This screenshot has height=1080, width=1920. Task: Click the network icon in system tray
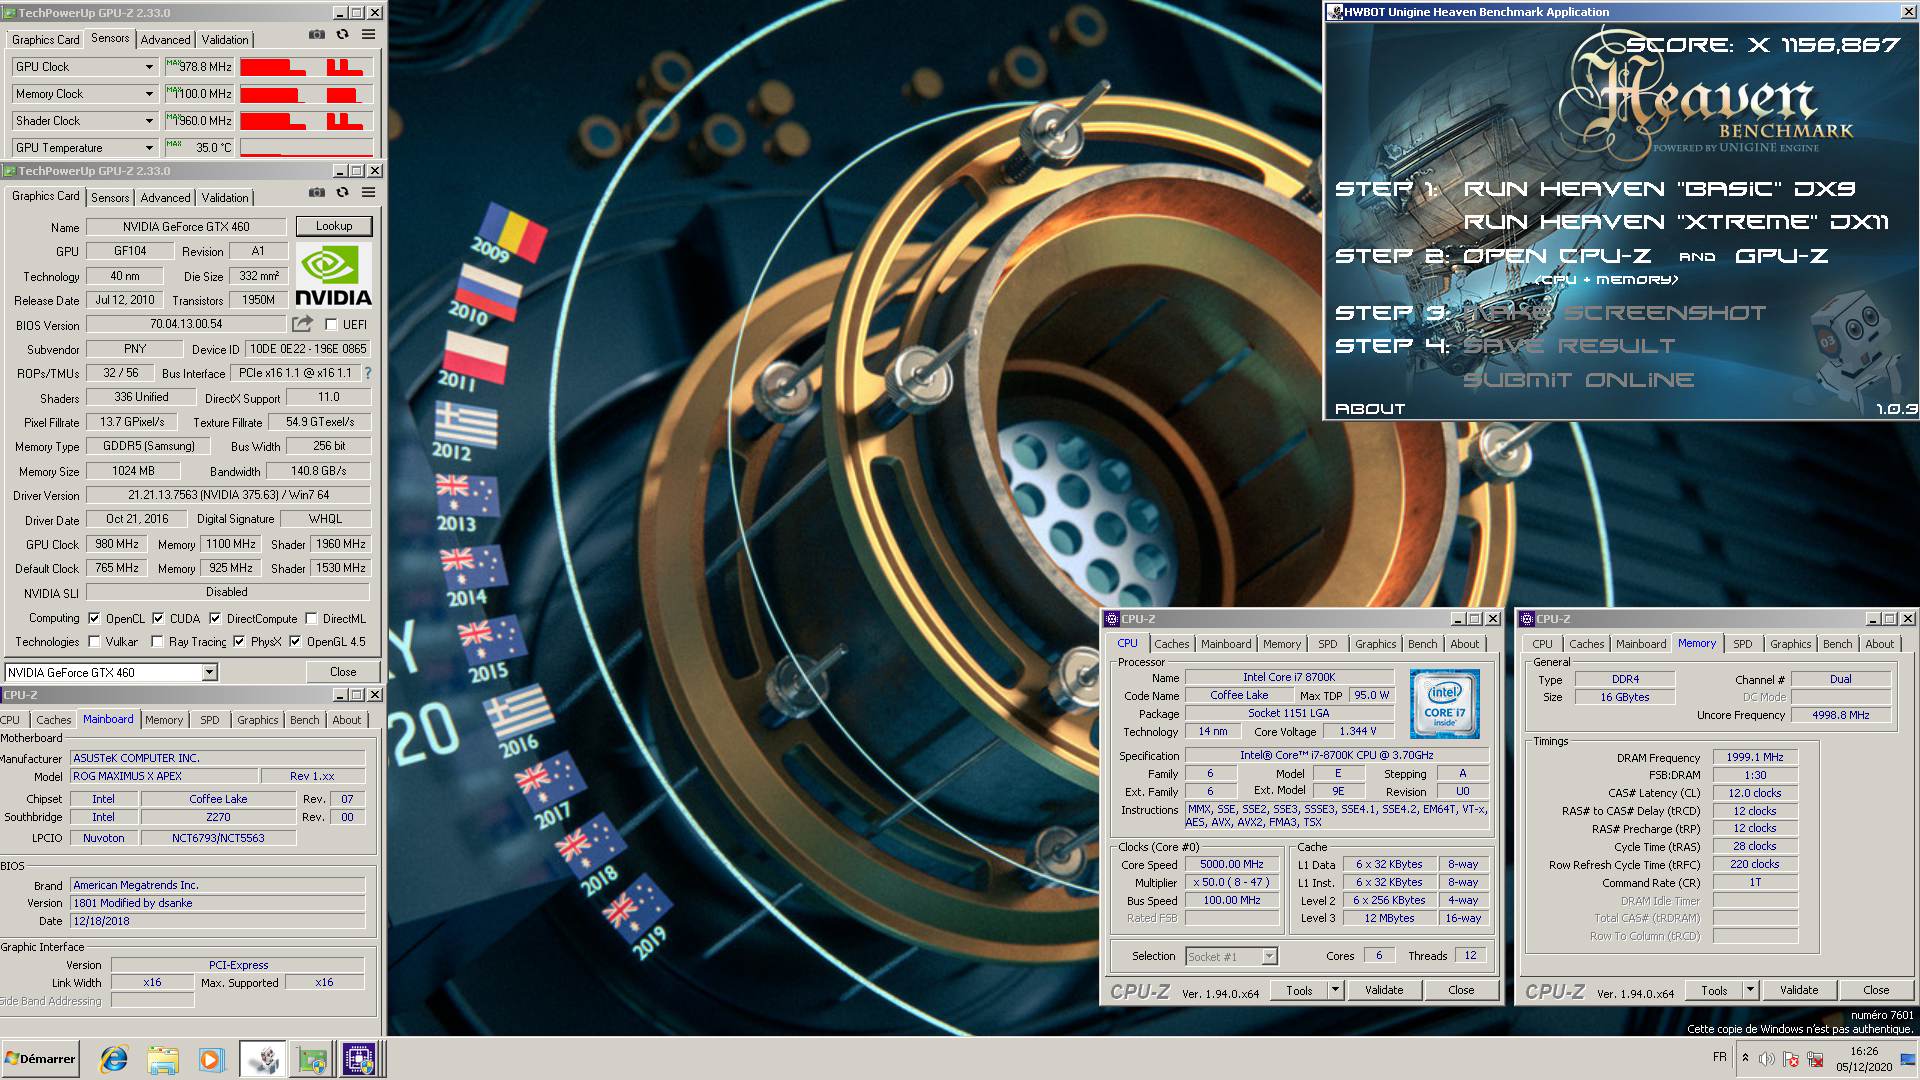[x=1815, y=1058]
